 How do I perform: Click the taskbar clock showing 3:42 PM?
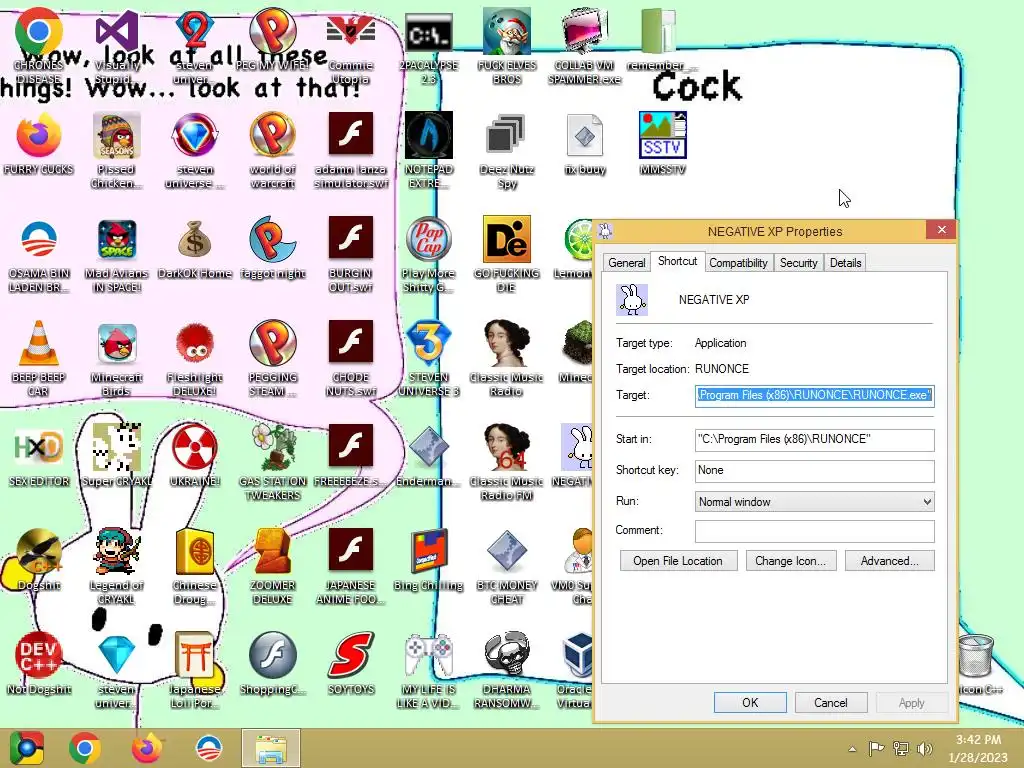pos(978,748)
